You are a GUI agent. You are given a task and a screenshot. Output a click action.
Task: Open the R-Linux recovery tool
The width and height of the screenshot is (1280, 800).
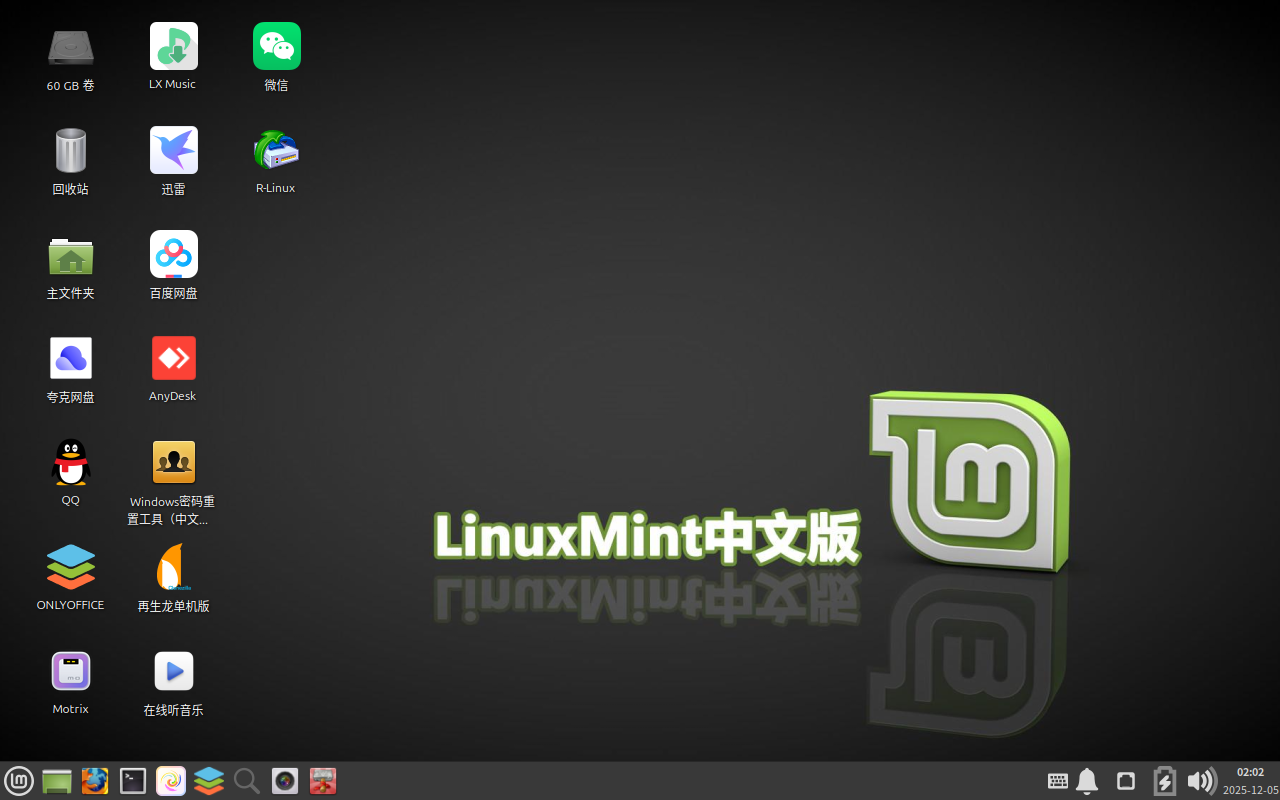pyautogui.click(x=275, y=149)
